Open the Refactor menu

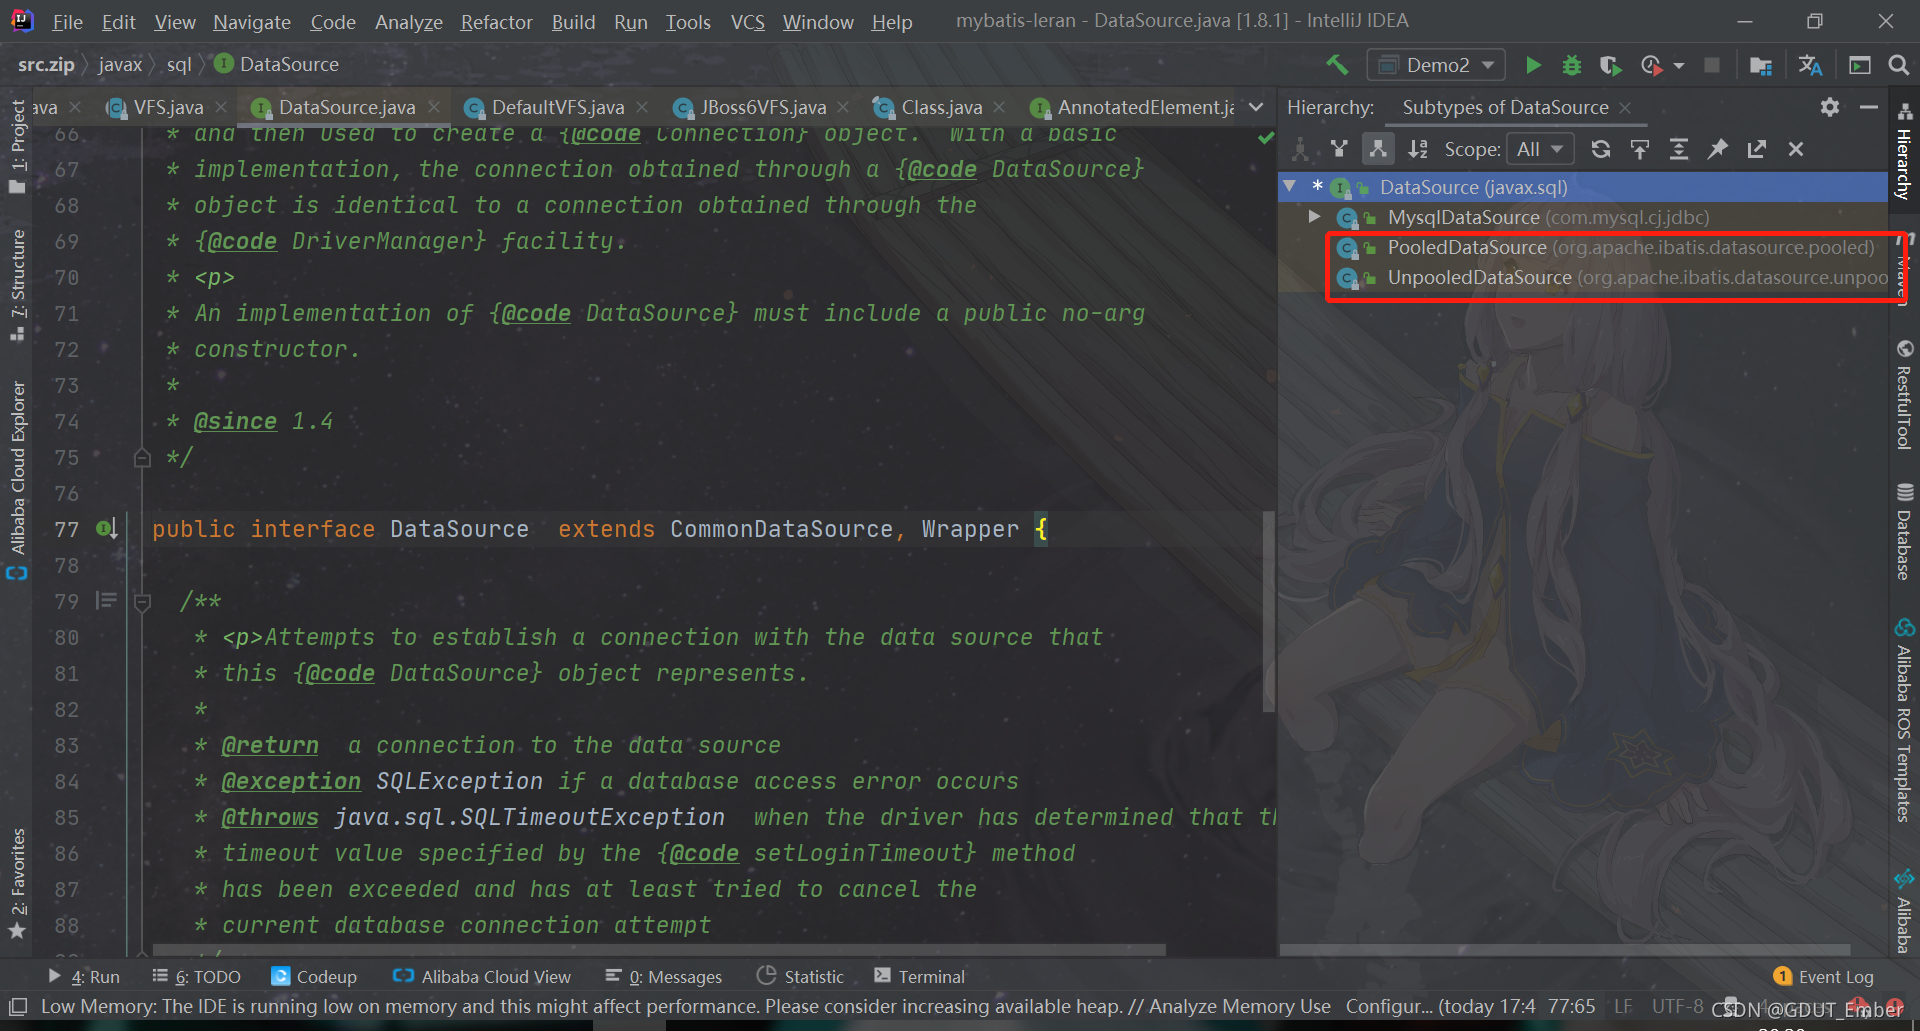(x=496, y=22)
